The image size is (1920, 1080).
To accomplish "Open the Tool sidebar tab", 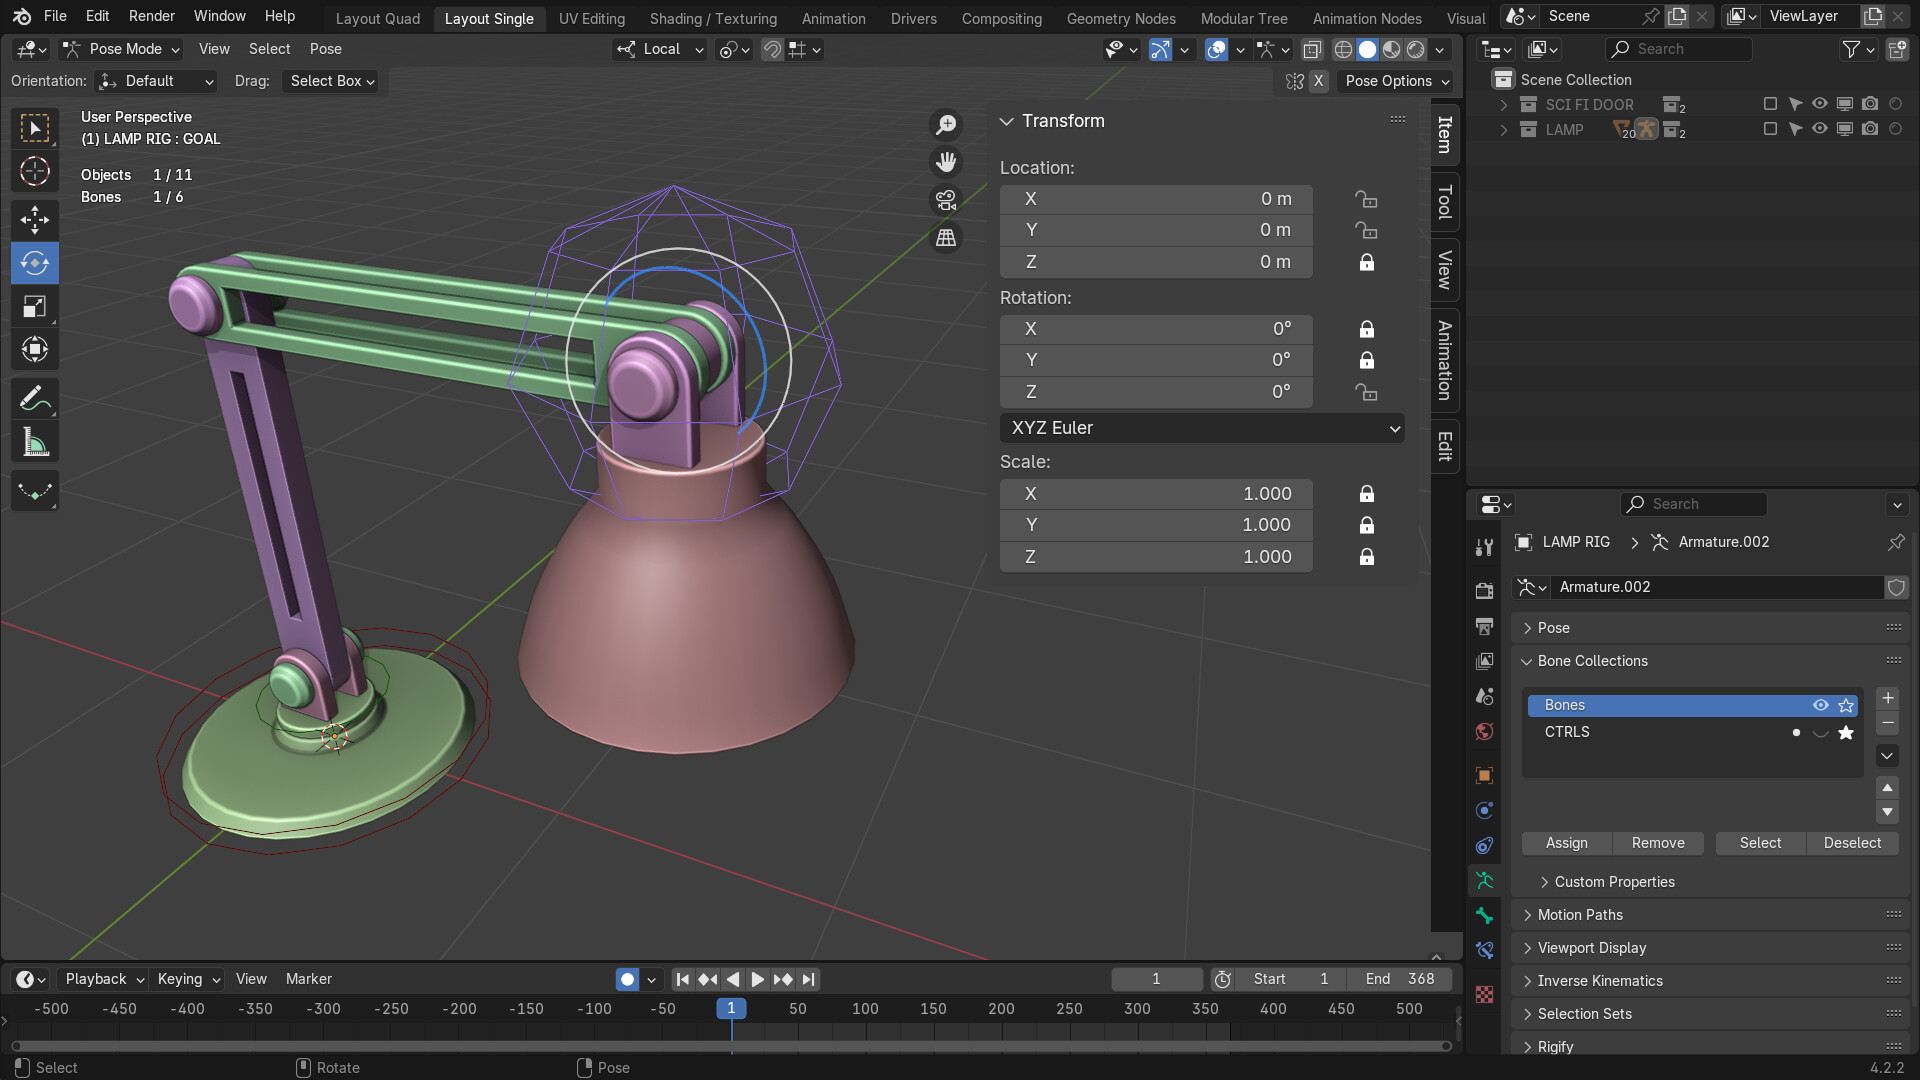I will [x=1444, y=202].
